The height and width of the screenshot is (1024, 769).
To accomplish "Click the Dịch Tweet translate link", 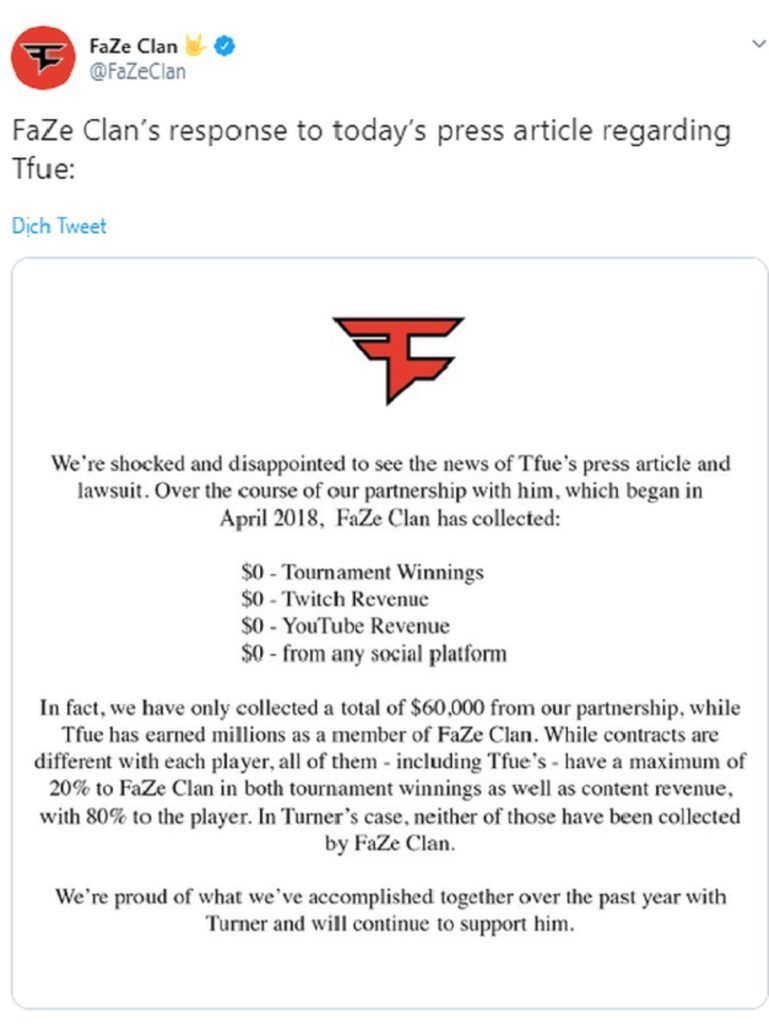I will (x=59, y=226).
